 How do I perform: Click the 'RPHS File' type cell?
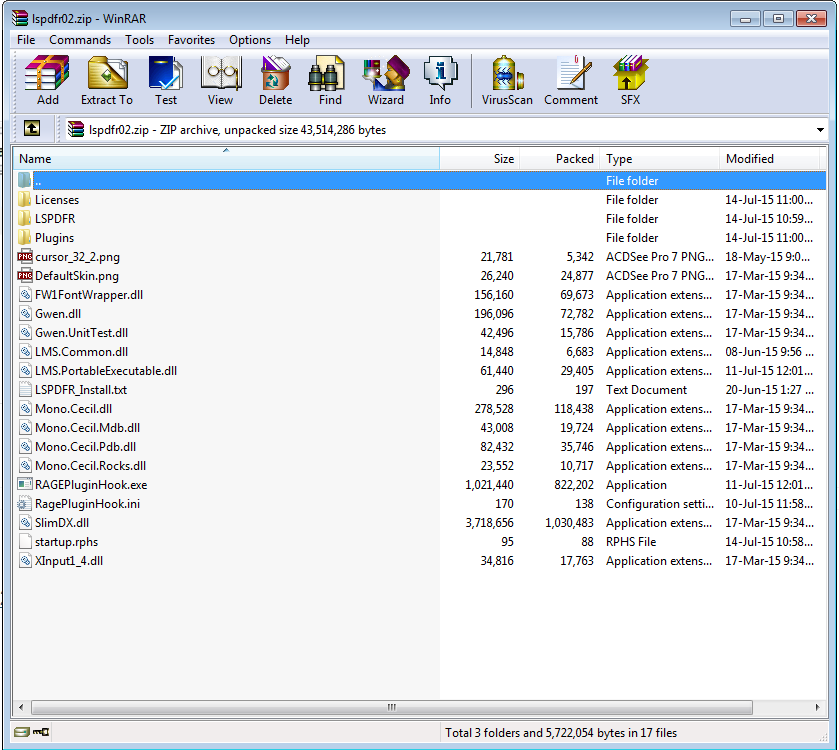point(631,542)
